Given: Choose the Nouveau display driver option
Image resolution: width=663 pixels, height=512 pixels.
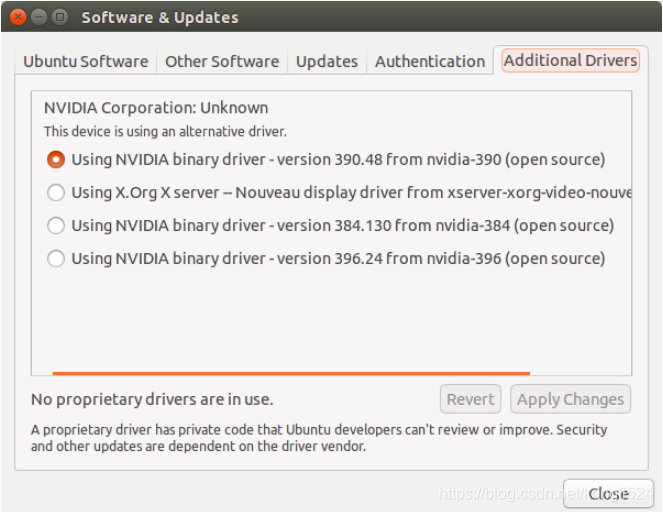Looking at the screenshot, I should pyautogui.click(x=56, y=193).
